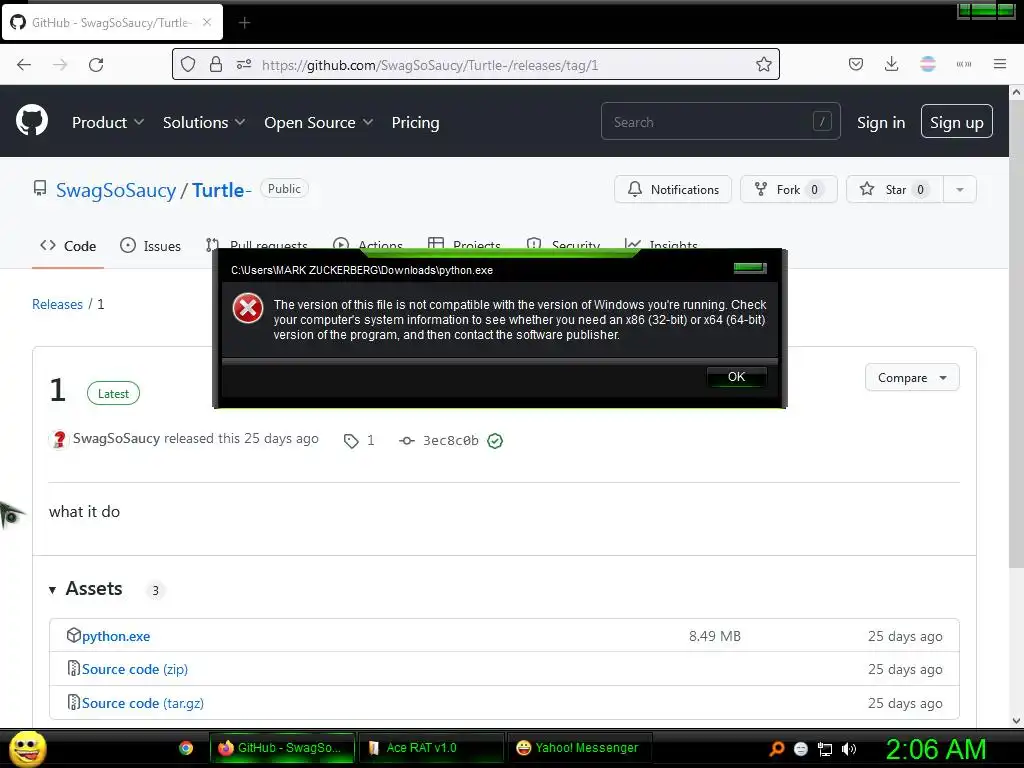
Task: Download Source code (tar.gz)
Action: [x=143, y=703]
